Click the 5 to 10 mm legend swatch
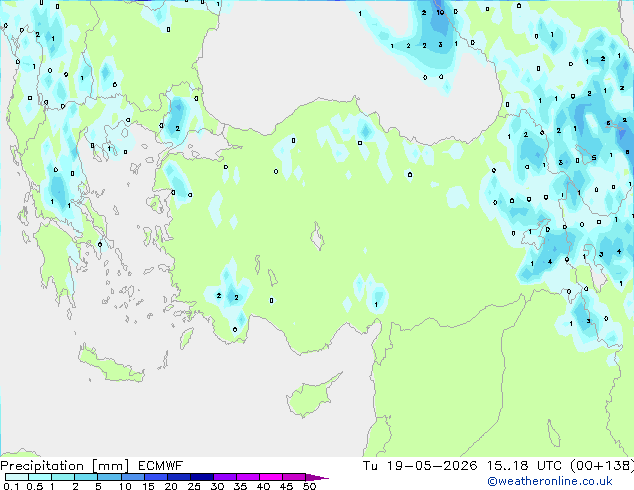Viewport: 634px width, 490px height. click(x=110, y=477)
